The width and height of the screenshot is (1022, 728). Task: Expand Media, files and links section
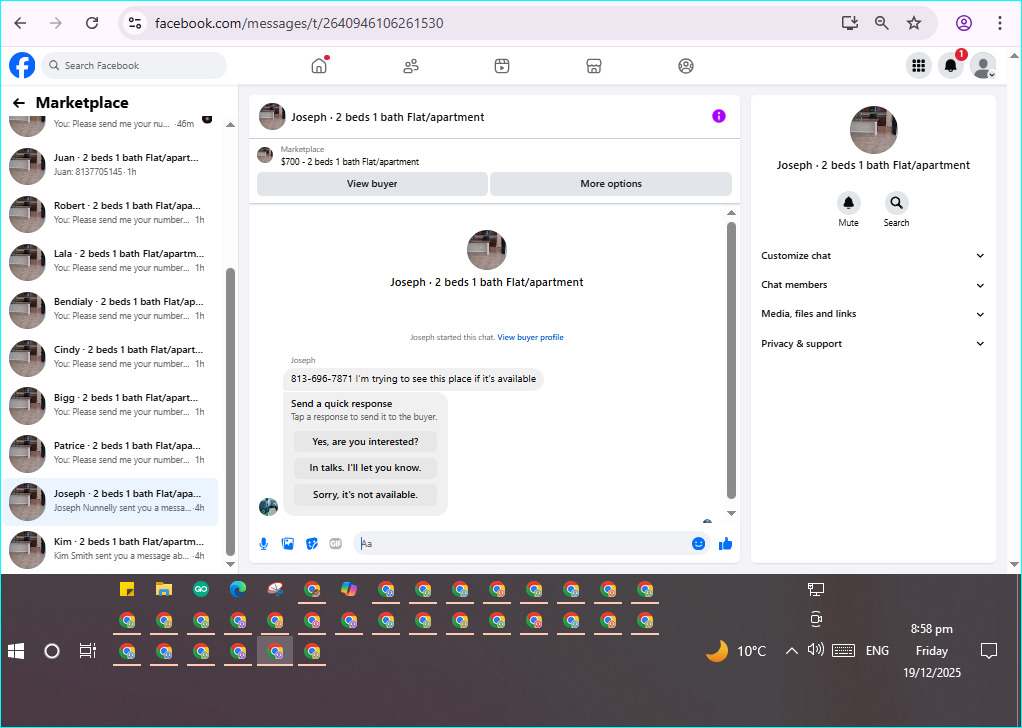(873, 314)
